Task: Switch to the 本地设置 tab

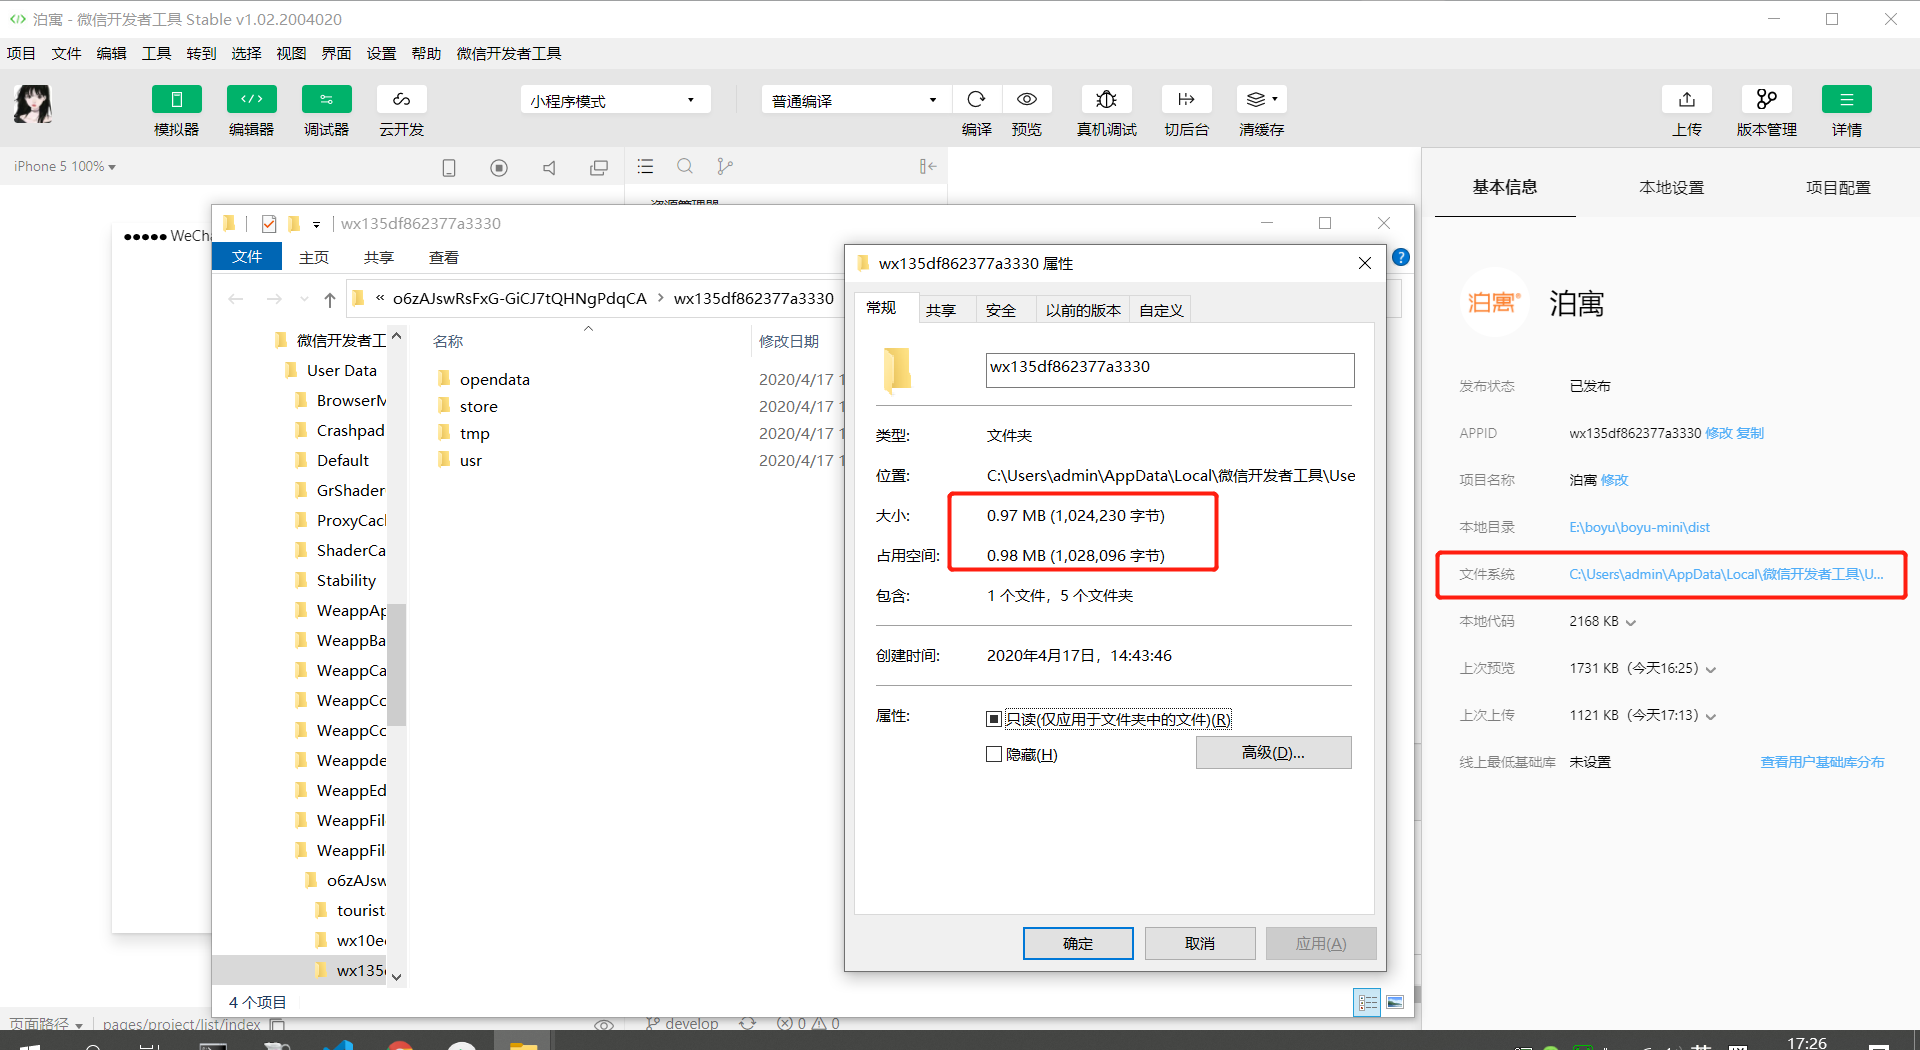Action: 1671,187
